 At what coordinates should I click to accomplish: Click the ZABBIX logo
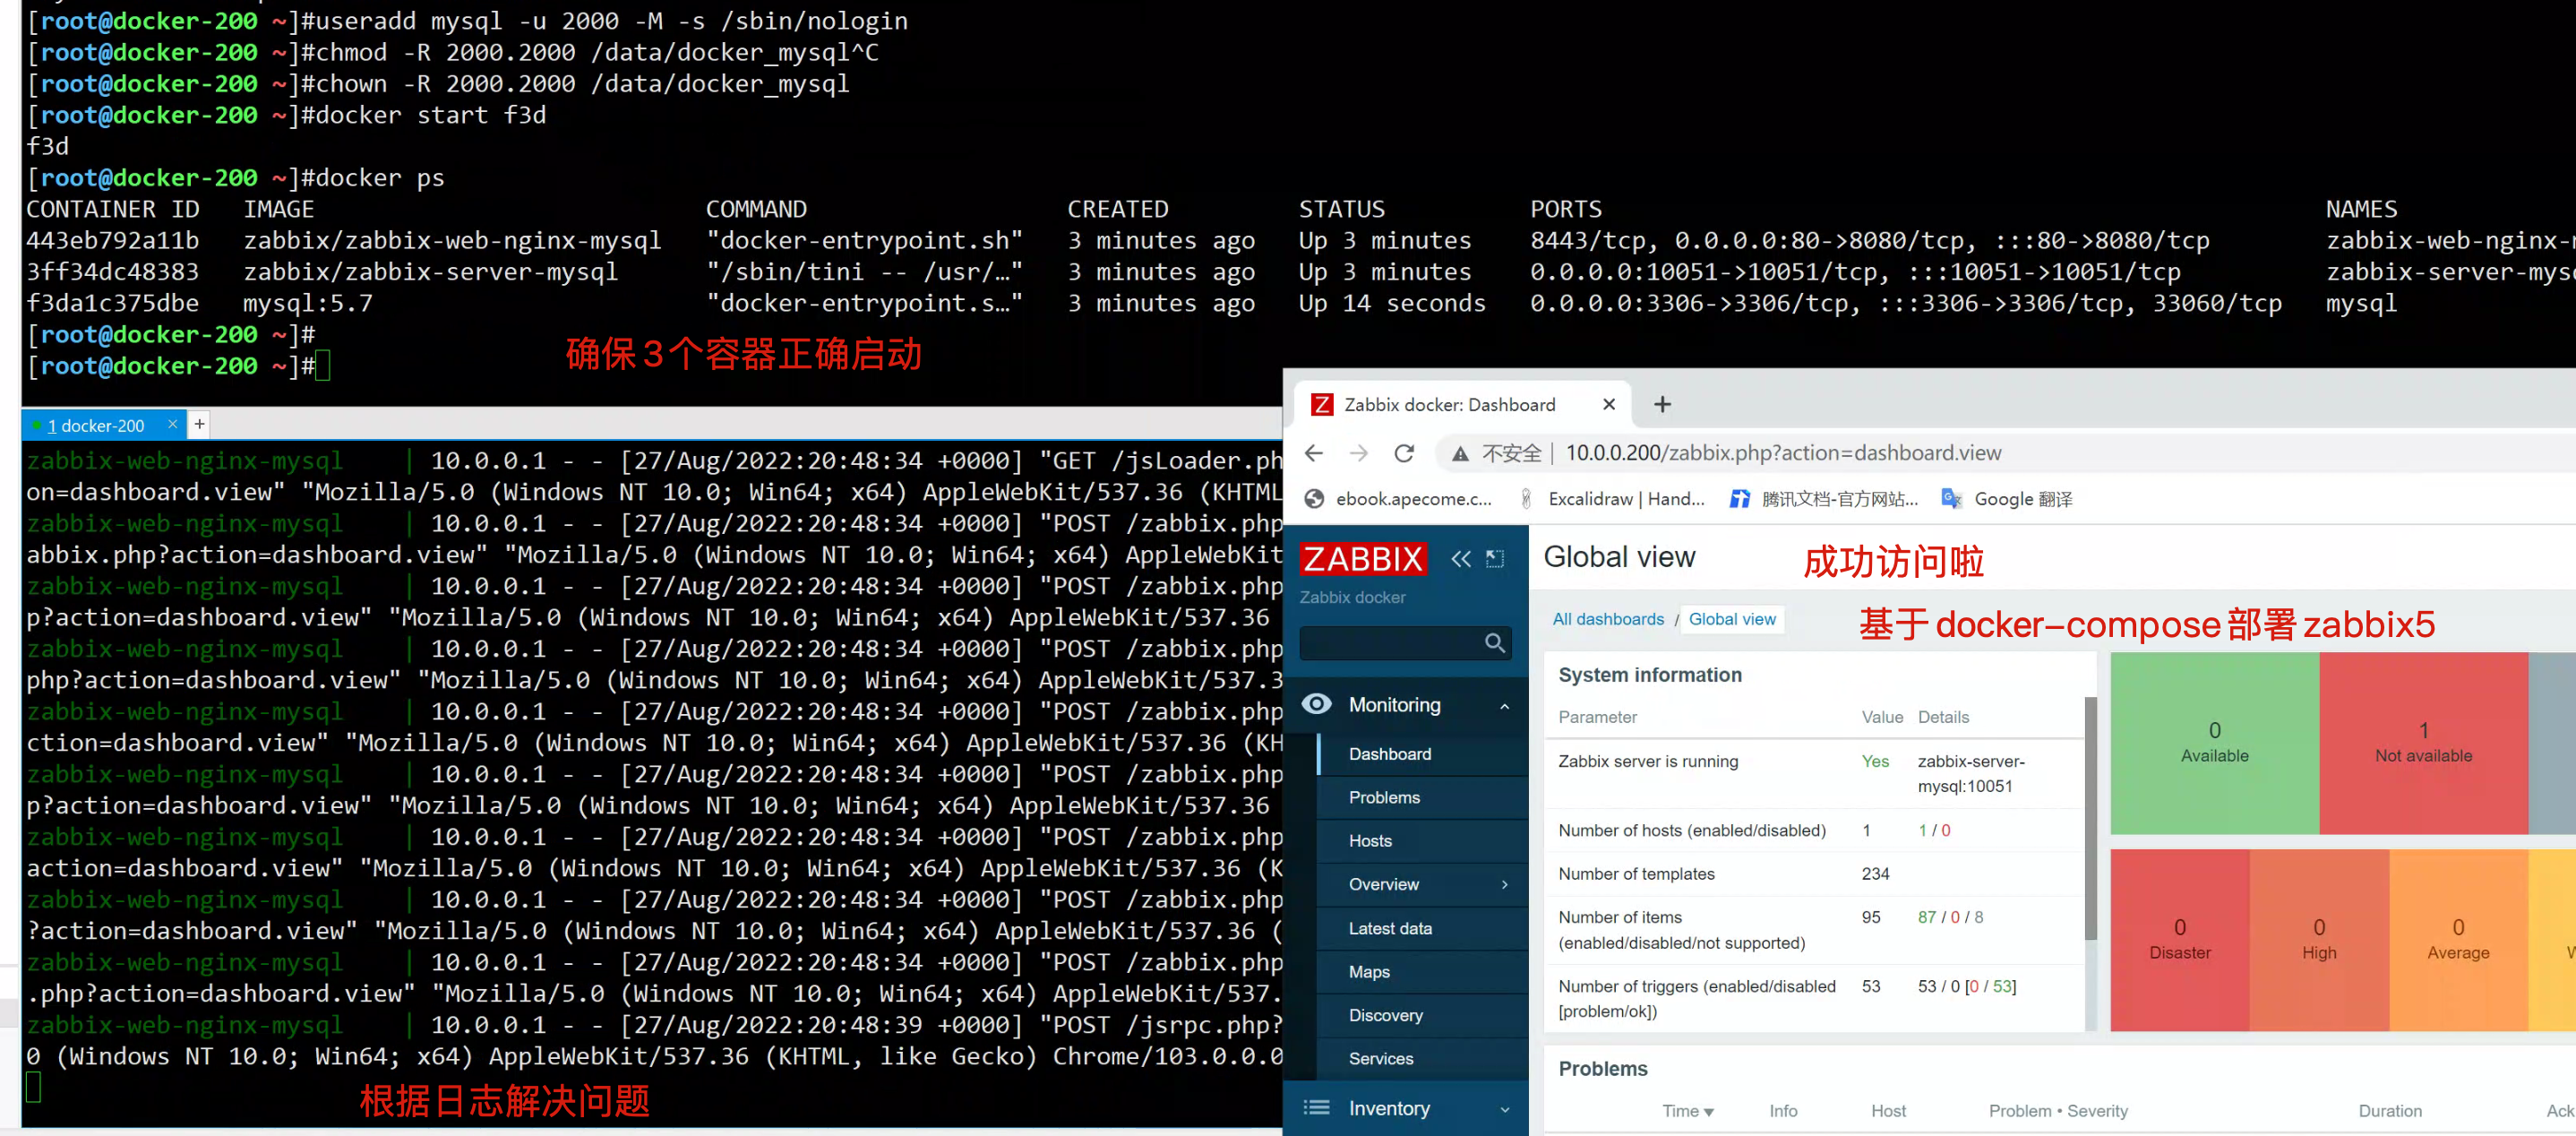tap(1363, 559)
